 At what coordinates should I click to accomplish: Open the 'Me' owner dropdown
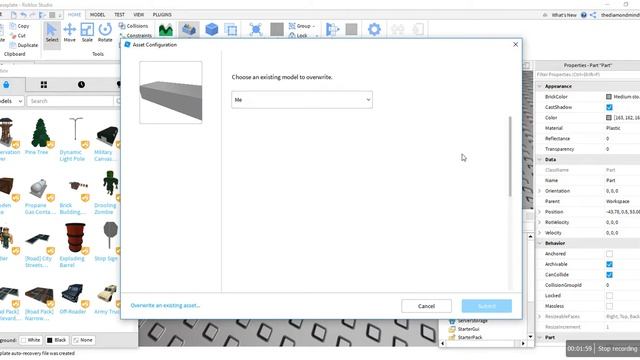[x=302, y=100]
